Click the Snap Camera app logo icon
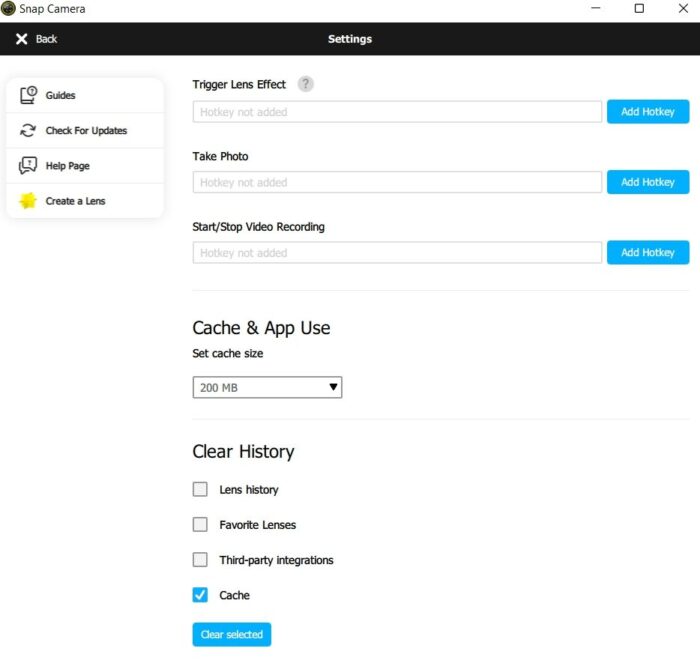 (8, 9)
